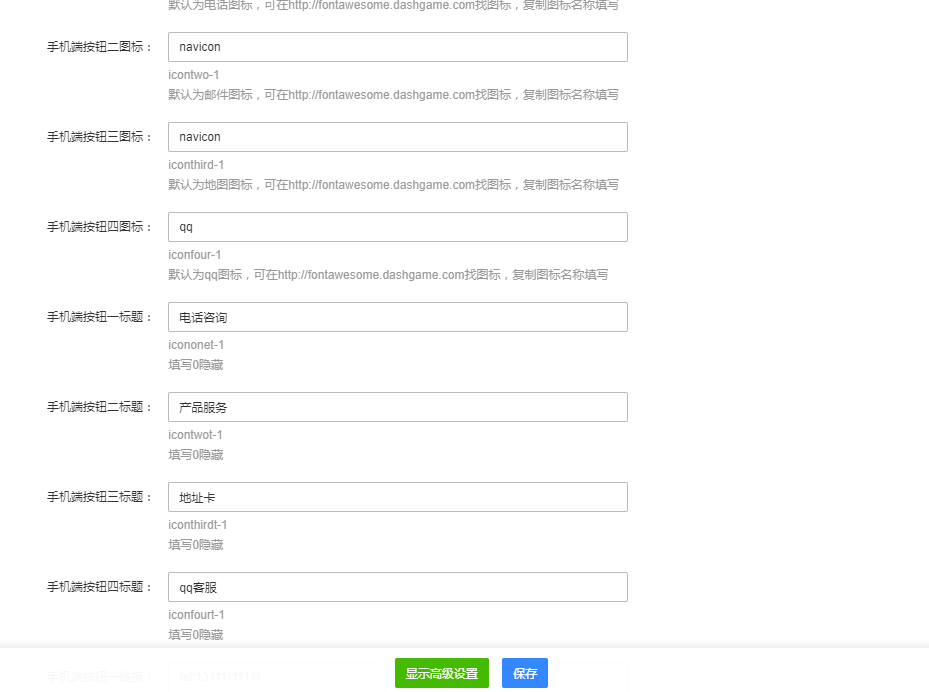Click the 手机端按钮二标题 field with 产品服务
Viewport: 929px width, 692px height.
pyautogui.click(x=398, y=407)
